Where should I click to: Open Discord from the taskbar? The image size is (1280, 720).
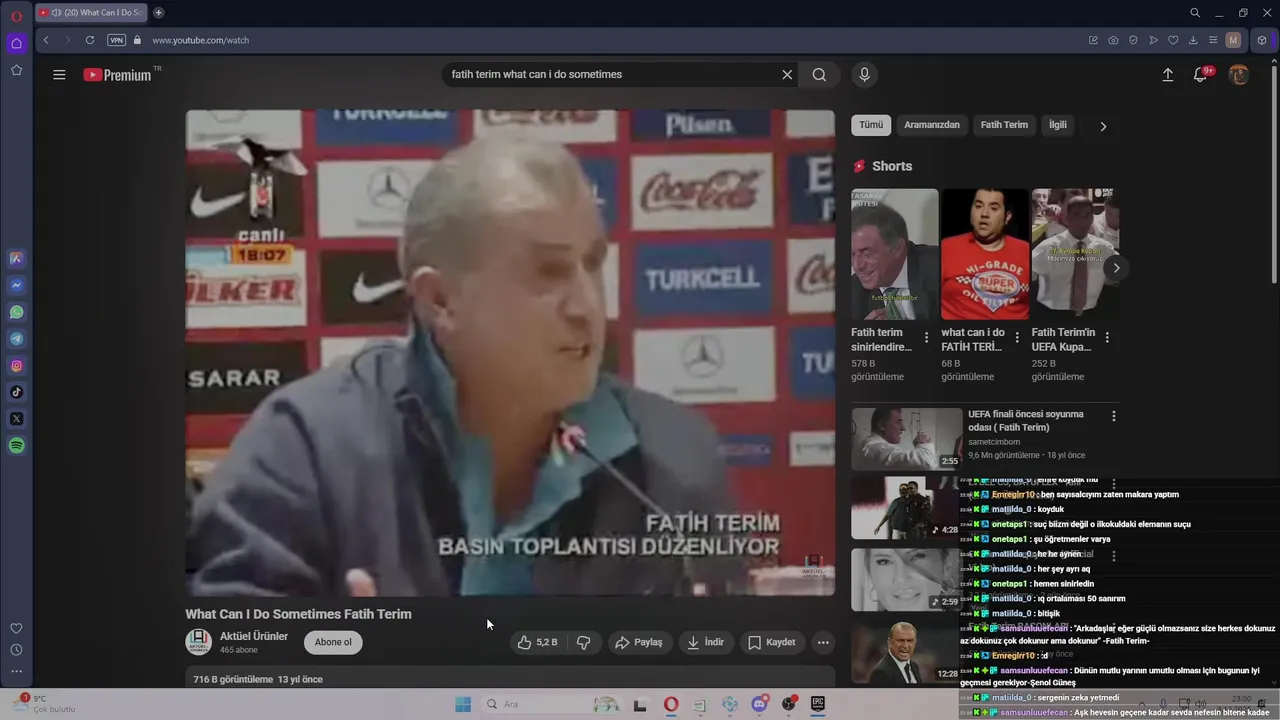[x=759, y=704]
